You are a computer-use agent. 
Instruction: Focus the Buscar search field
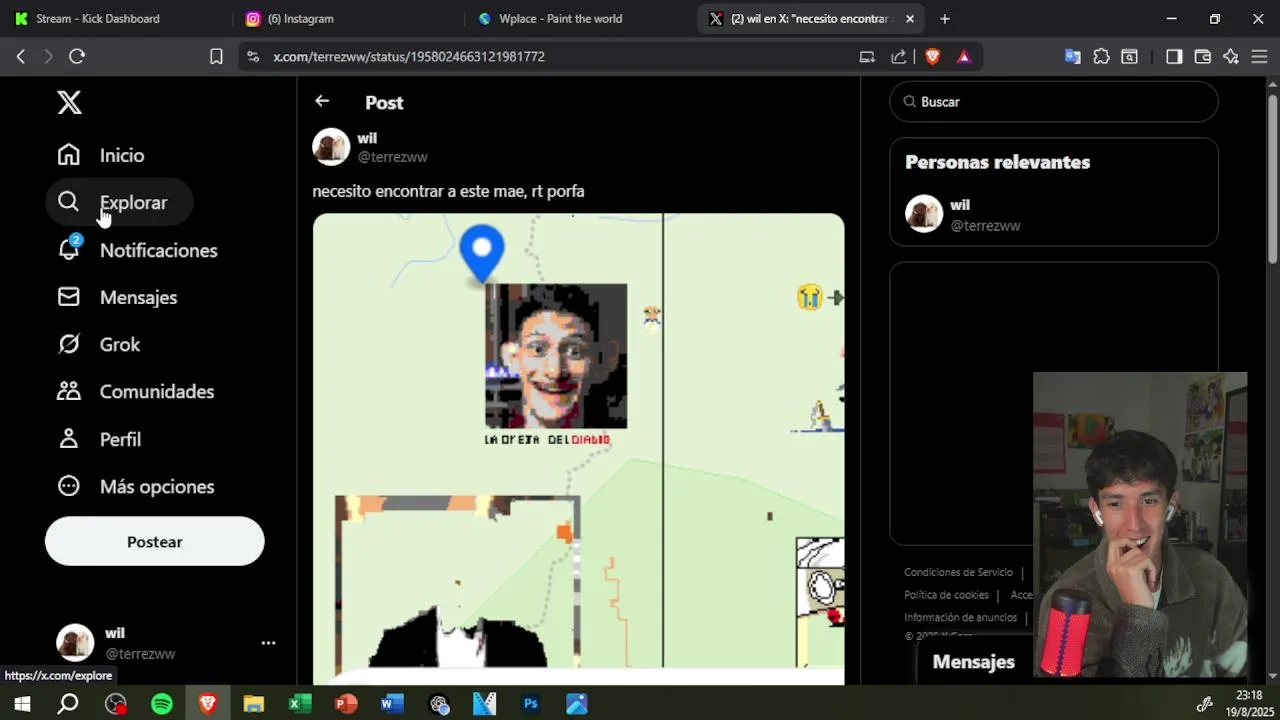1054,102
